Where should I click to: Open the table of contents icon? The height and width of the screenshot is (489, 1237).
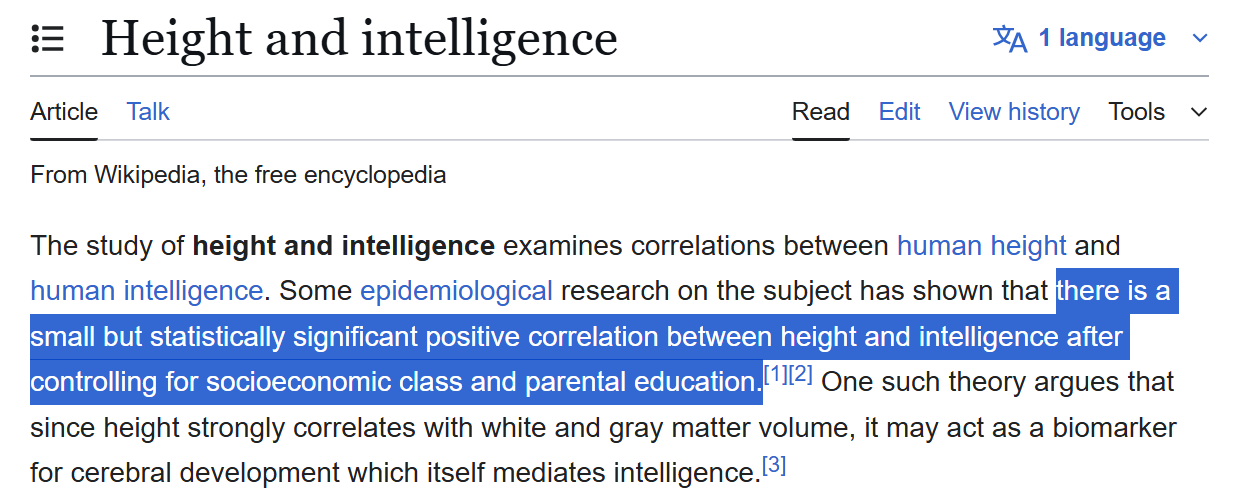coord(48,39)
